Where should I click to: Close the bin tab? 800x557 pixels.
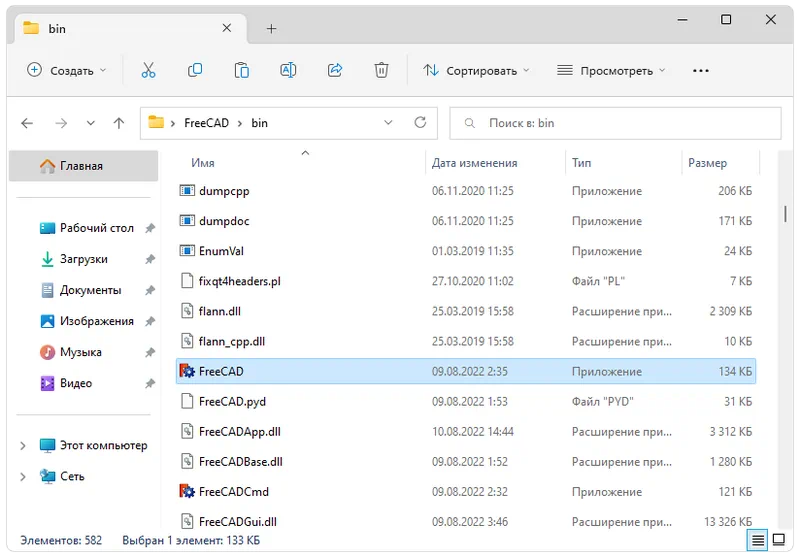(227, 28)
